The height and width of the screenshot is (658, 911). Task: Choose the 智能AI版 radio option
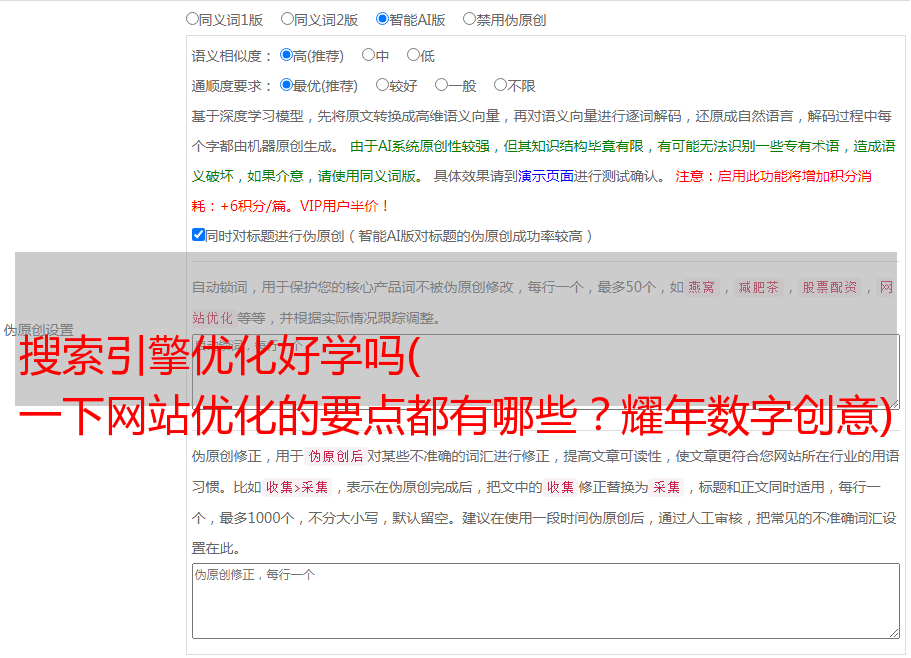(x=382, y=19)
